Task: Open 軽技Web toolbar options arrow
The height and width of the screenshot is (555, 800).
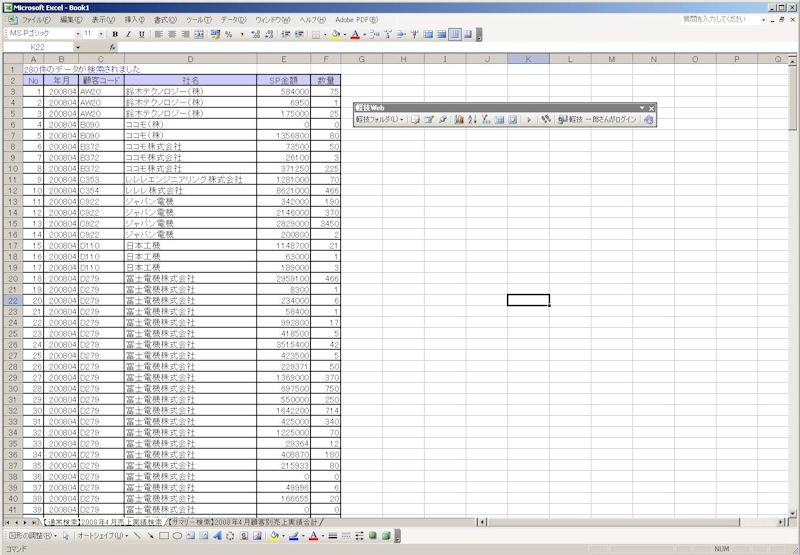Action: (642, 108)
